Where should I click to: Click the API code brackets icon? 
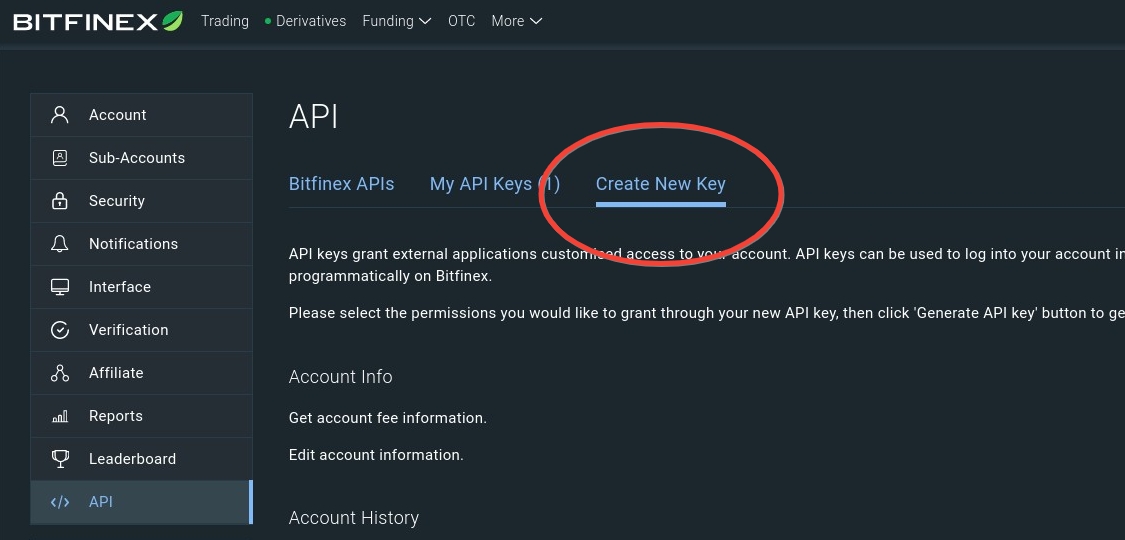(60, 502)
